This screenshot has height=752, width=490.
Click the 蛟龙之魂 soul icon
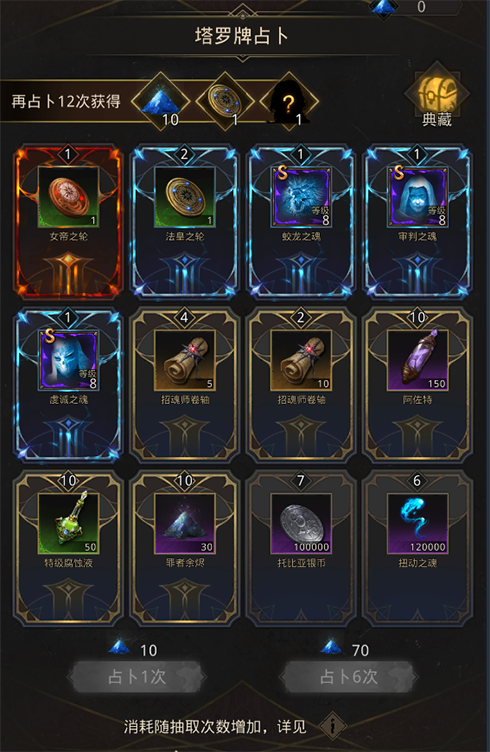pyautogui.click(x=301, y=197)
